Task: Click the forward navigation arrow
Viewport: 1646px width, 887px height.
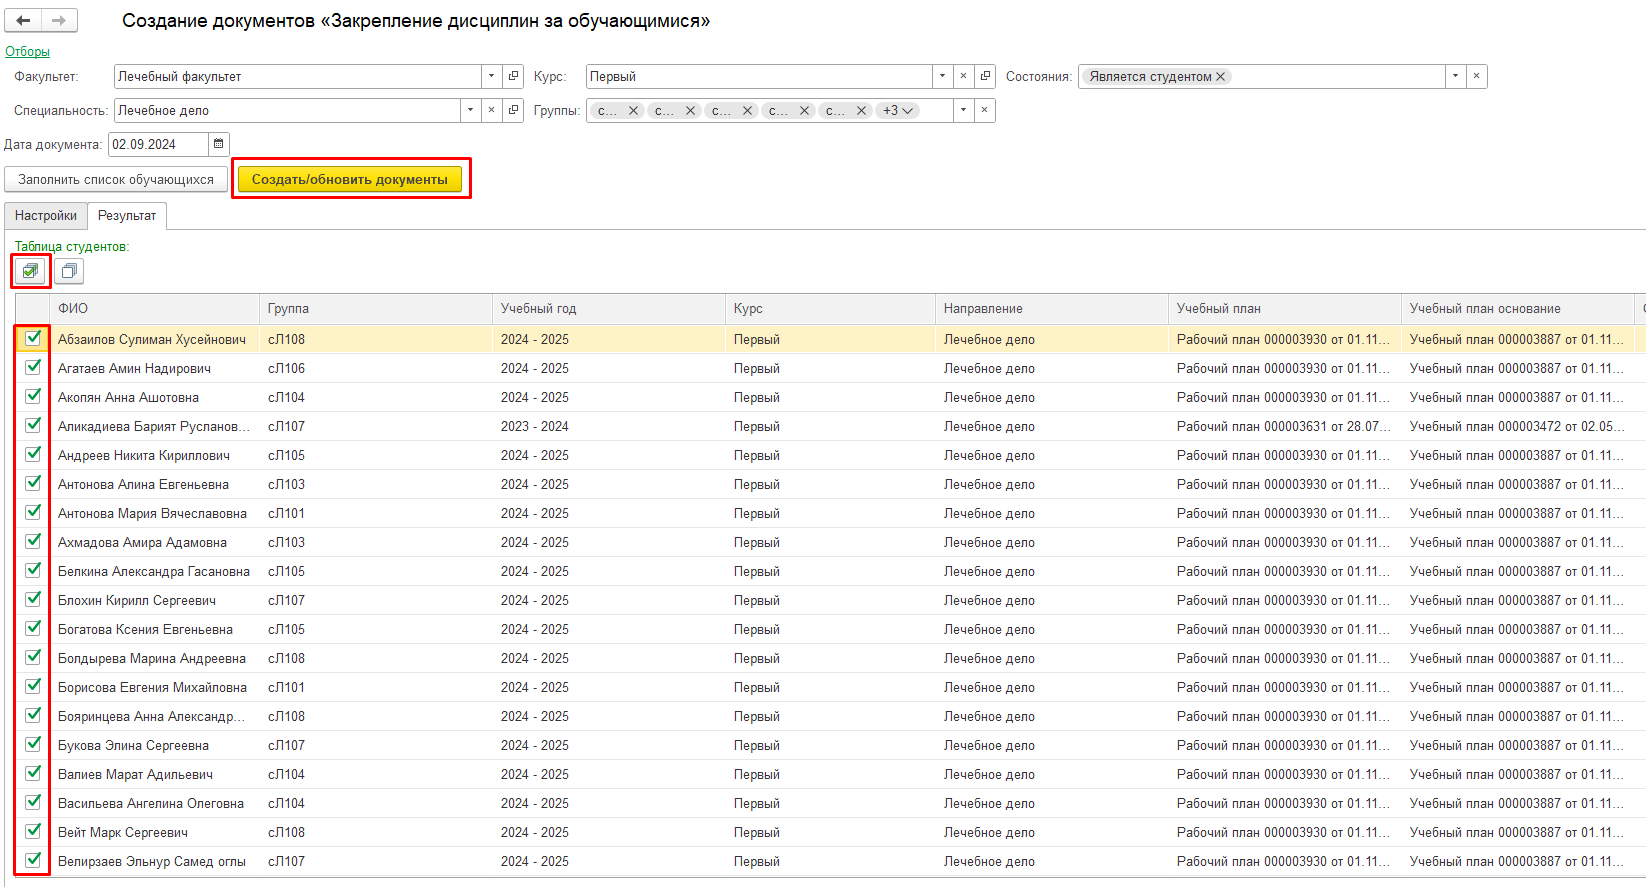Action: tap(59, 20)
